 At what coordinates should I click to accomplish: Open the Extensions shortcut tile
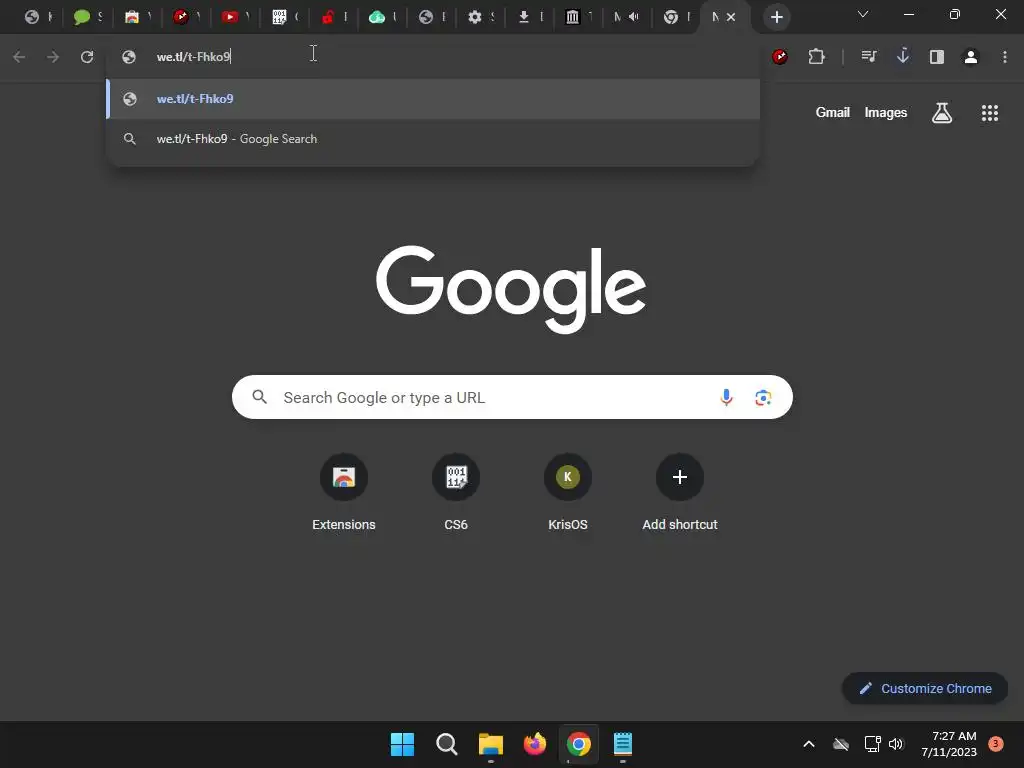tap(344, 494)
